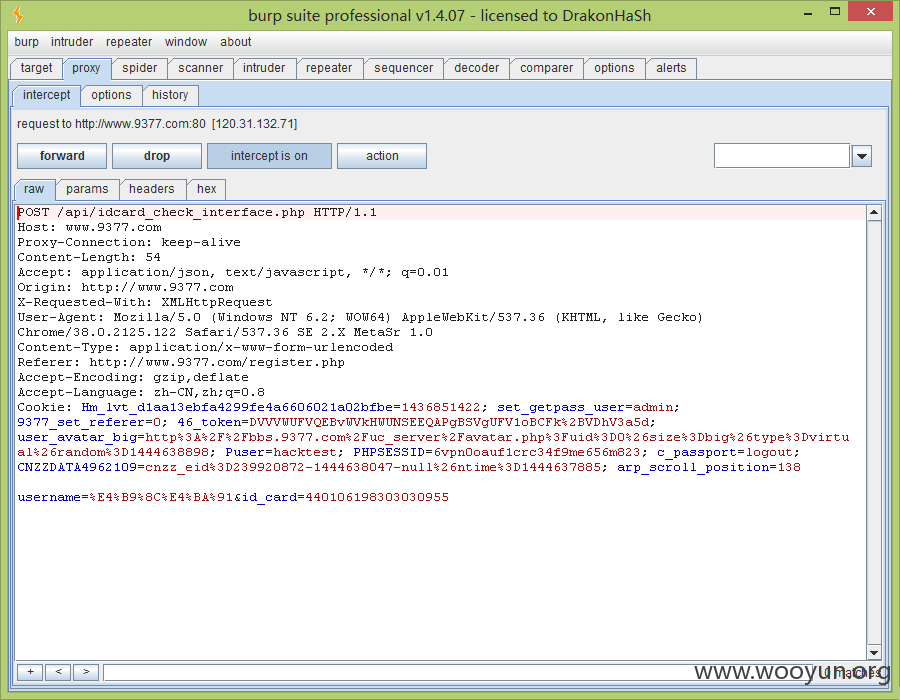Open the about menu

[x=235, y=42]
